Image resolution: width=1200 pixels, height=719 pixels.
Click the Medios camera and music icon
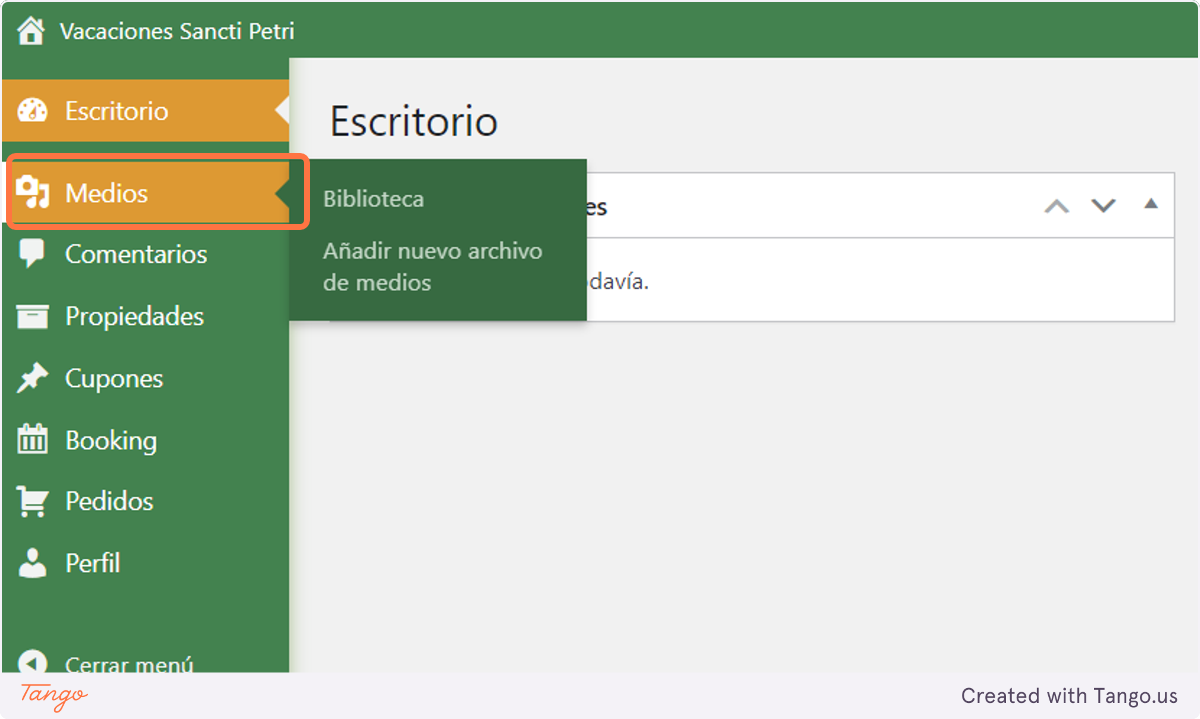33,193
